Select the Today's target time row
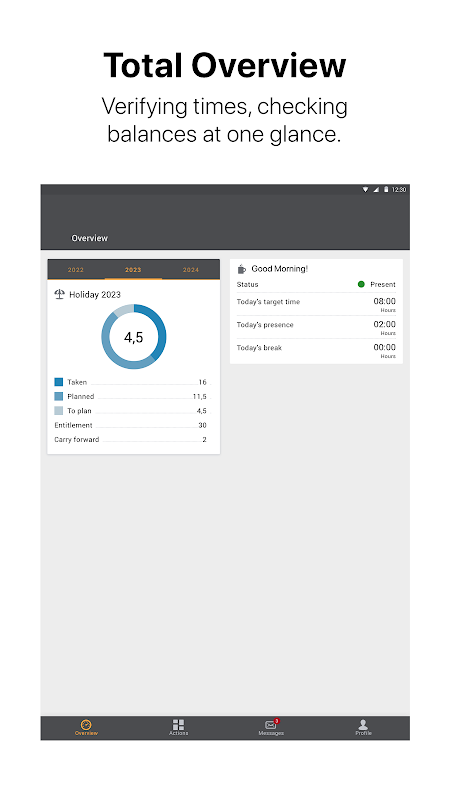The height and width of the screenshot is (800, 450). (316, 304)
